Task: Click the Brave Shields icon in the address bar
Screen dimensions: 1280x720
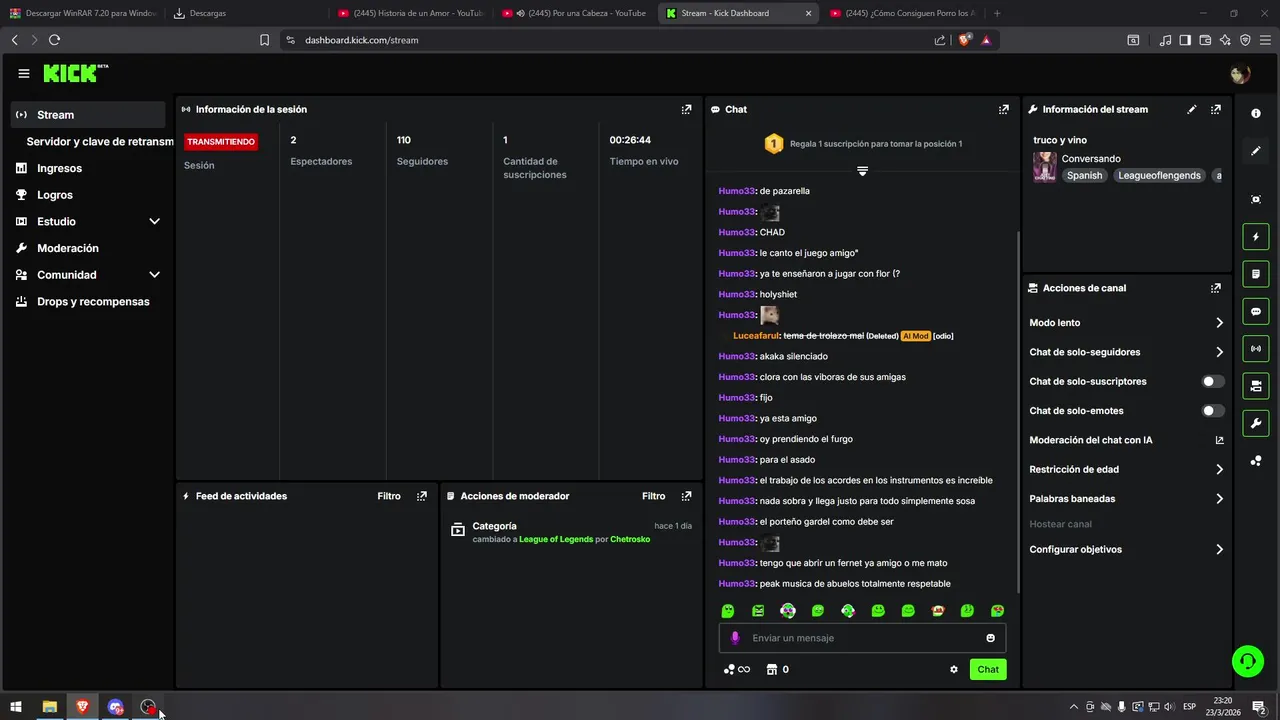Action: 964,40
